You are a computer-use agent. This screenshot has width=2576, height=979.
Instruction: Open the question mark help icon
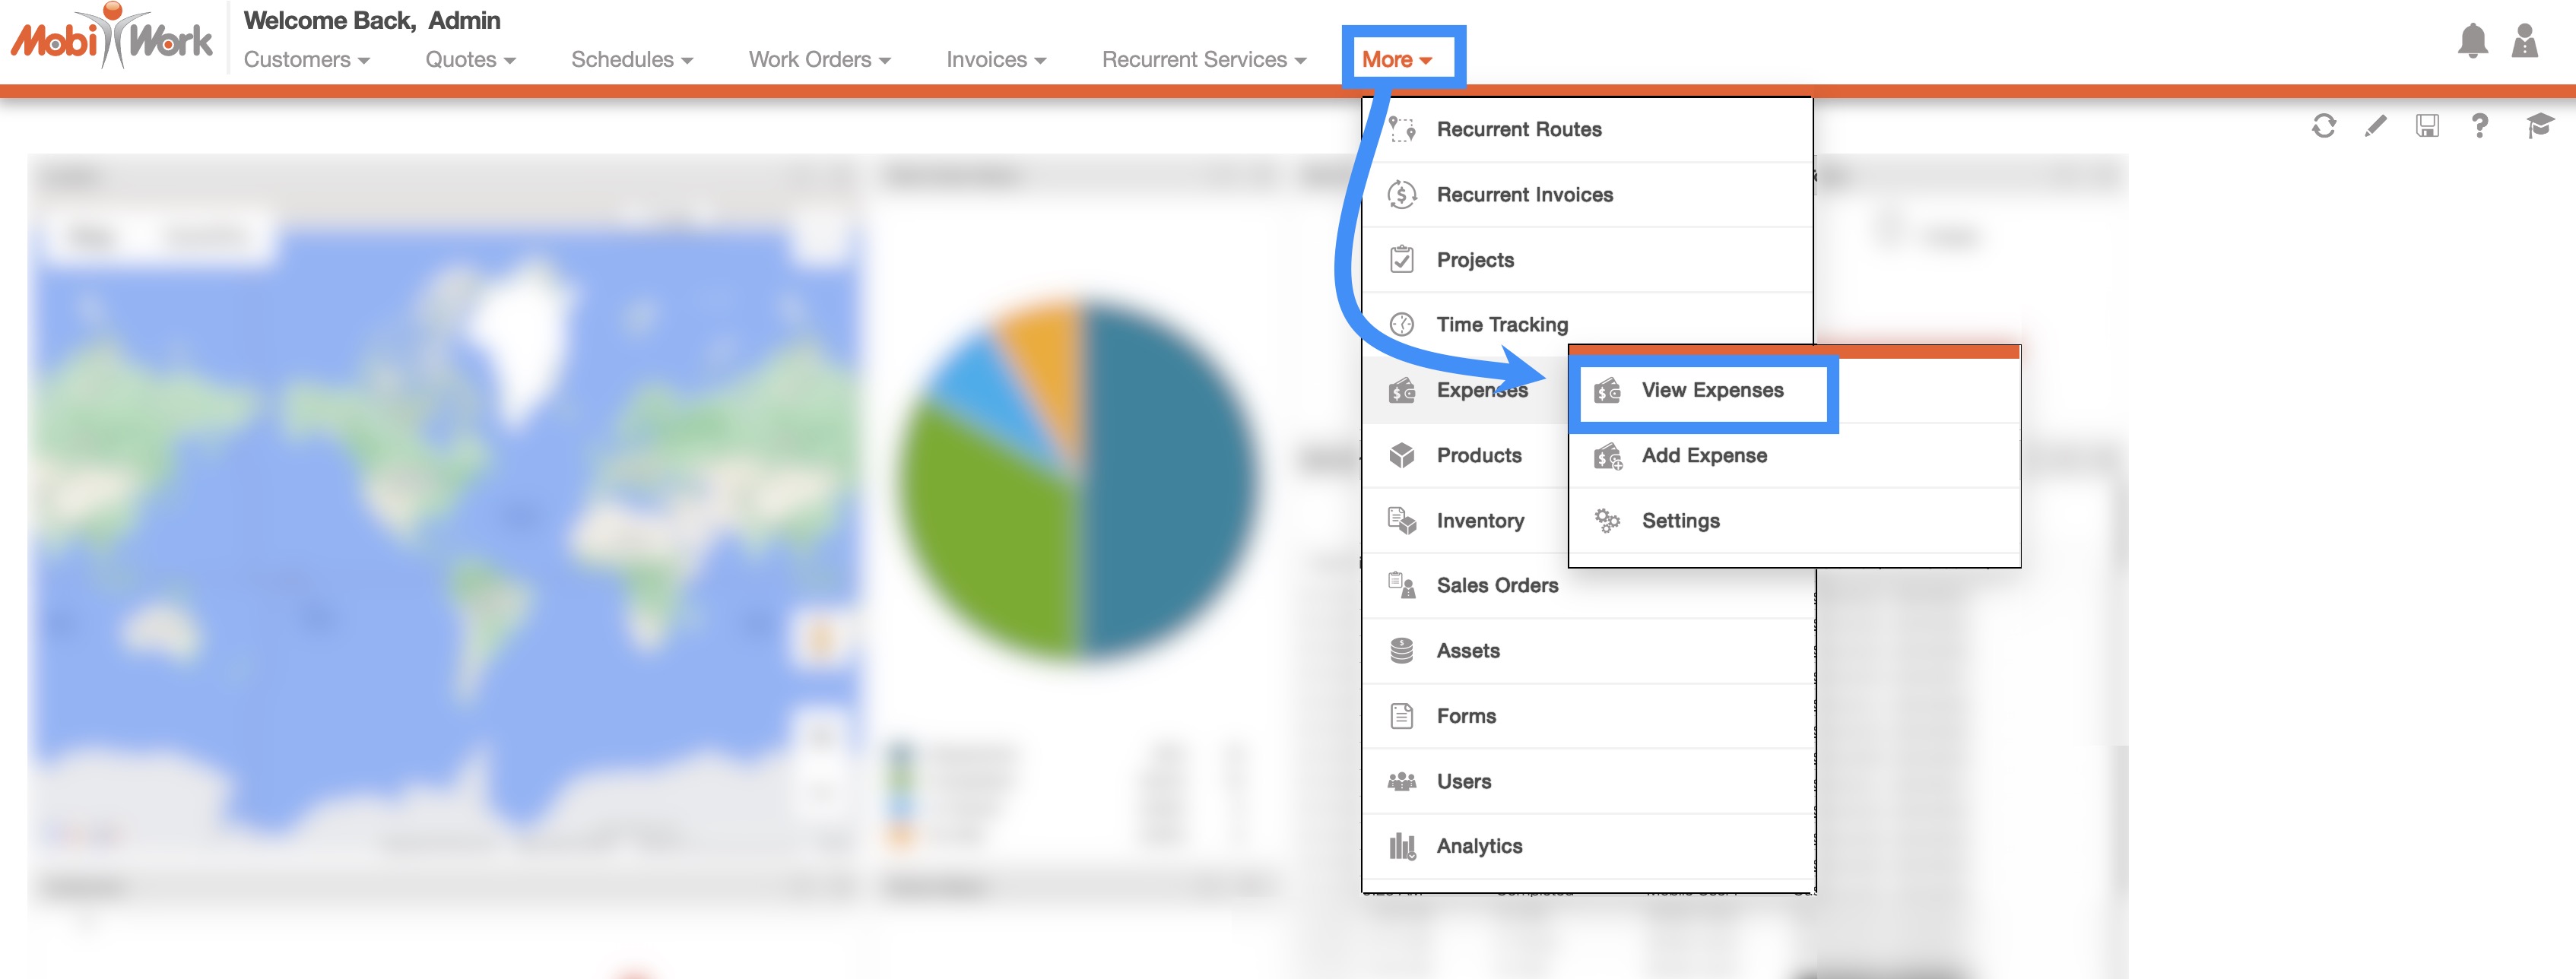[x=2479, y=126]
